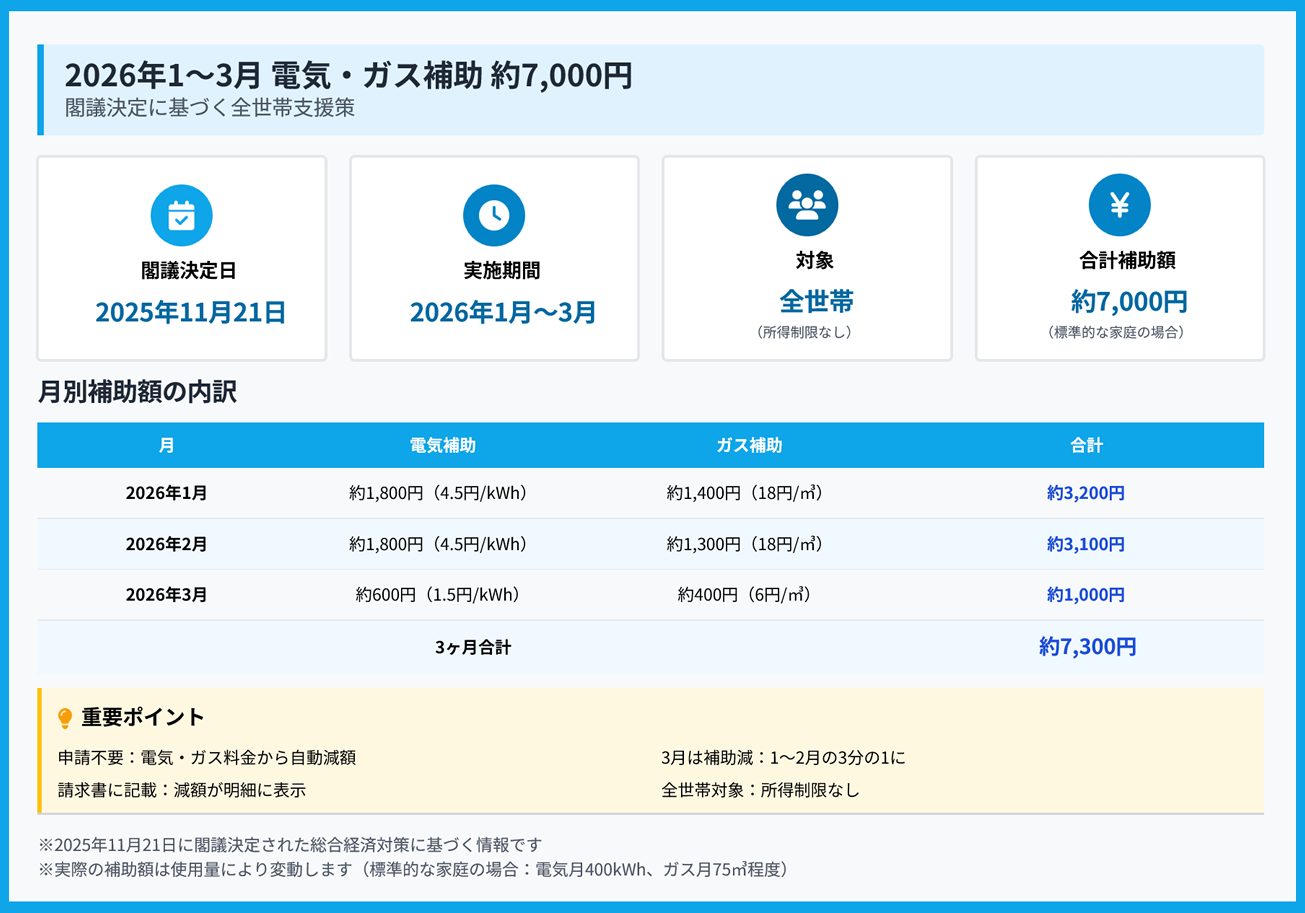Click the 約1,000円 total for March
The width and height of the screenshot is (1305, 913).
[x=1086, y=595]
